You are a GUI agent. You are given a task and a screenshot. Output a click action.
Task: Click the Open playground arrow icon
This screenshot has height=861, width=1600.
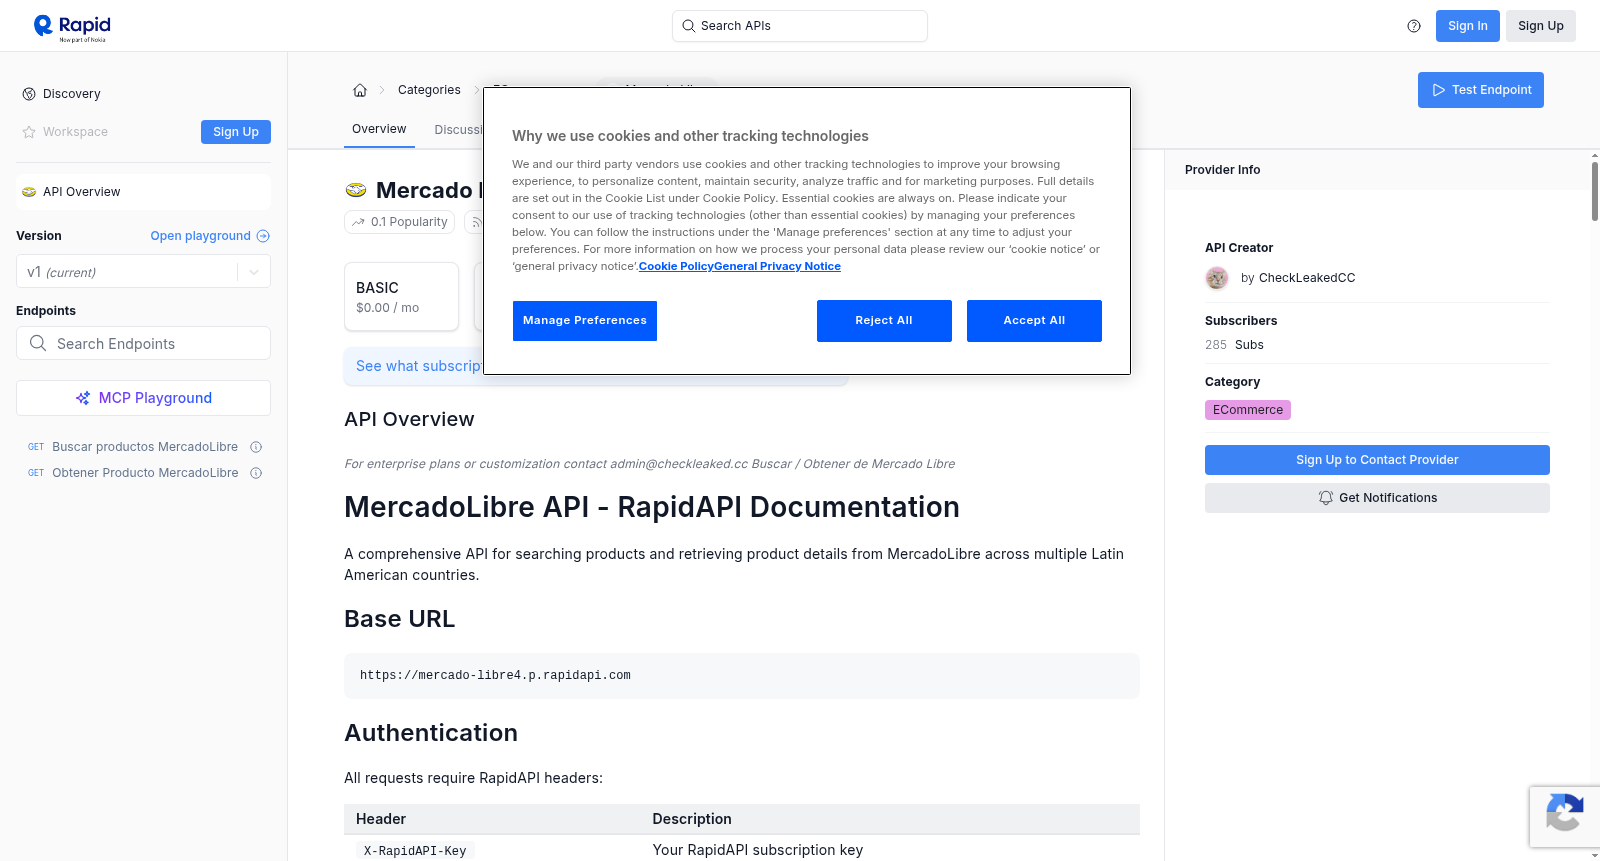point(263,236)
